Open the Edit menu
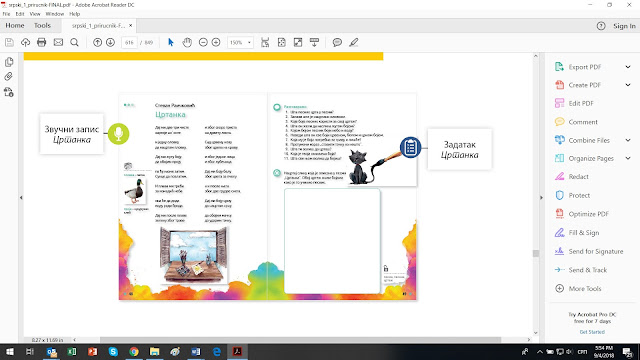 tap(20, 14)
